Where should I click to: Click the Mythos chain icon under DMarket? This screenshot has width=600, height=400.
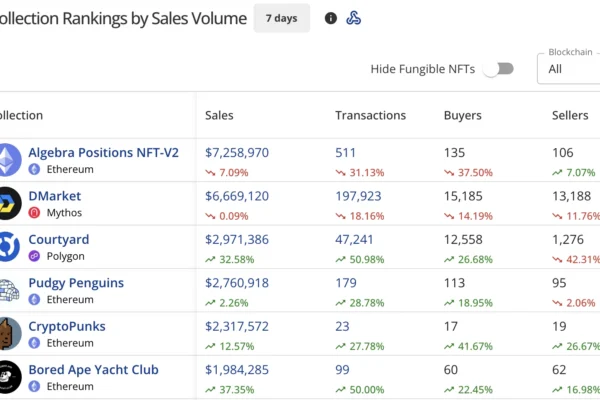(x=34, y=213)
